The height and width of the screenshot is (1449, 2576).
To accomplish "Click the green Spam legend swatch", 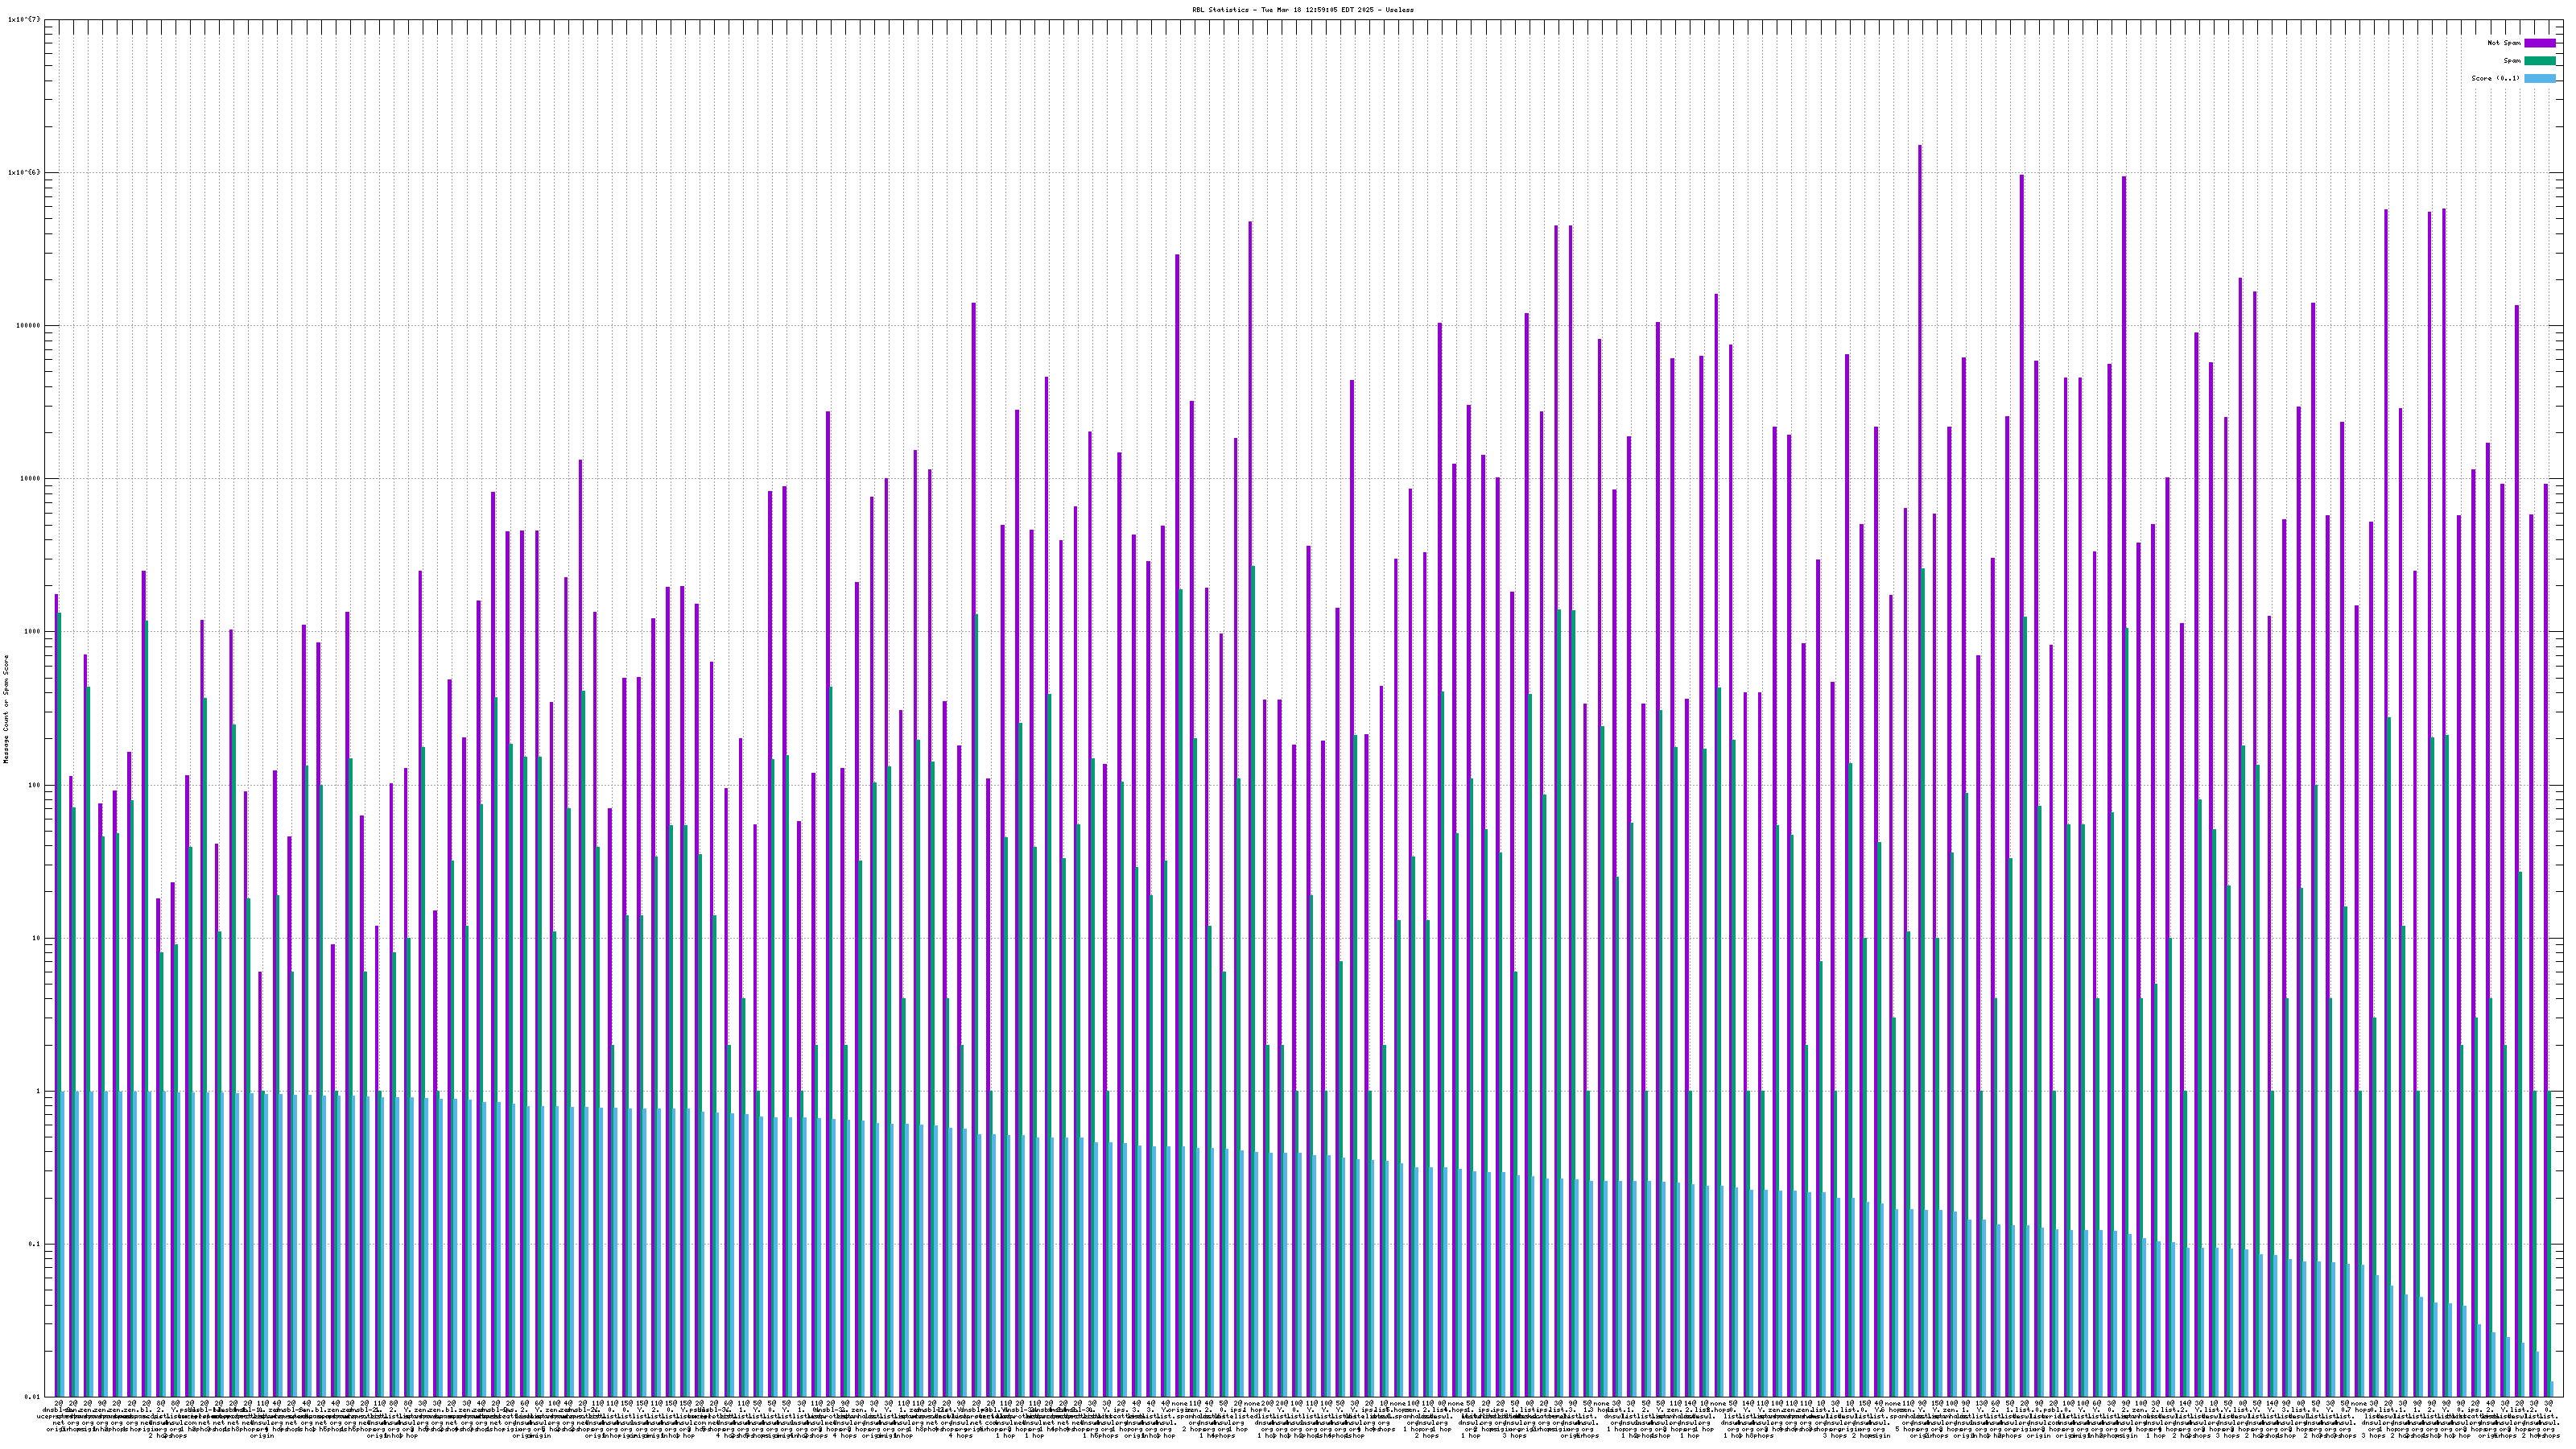I will [2539, 61].
